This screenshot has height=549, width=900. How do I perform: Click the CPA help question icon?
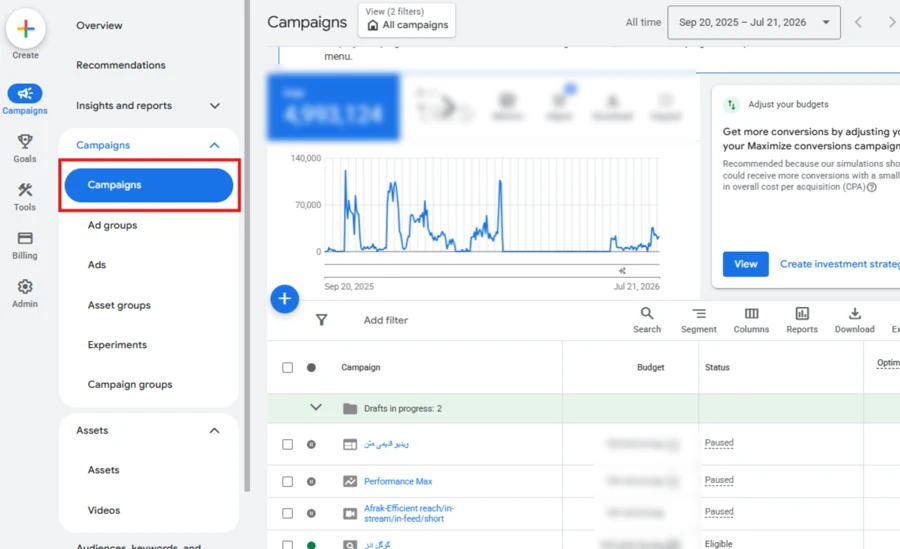[872, 187]
